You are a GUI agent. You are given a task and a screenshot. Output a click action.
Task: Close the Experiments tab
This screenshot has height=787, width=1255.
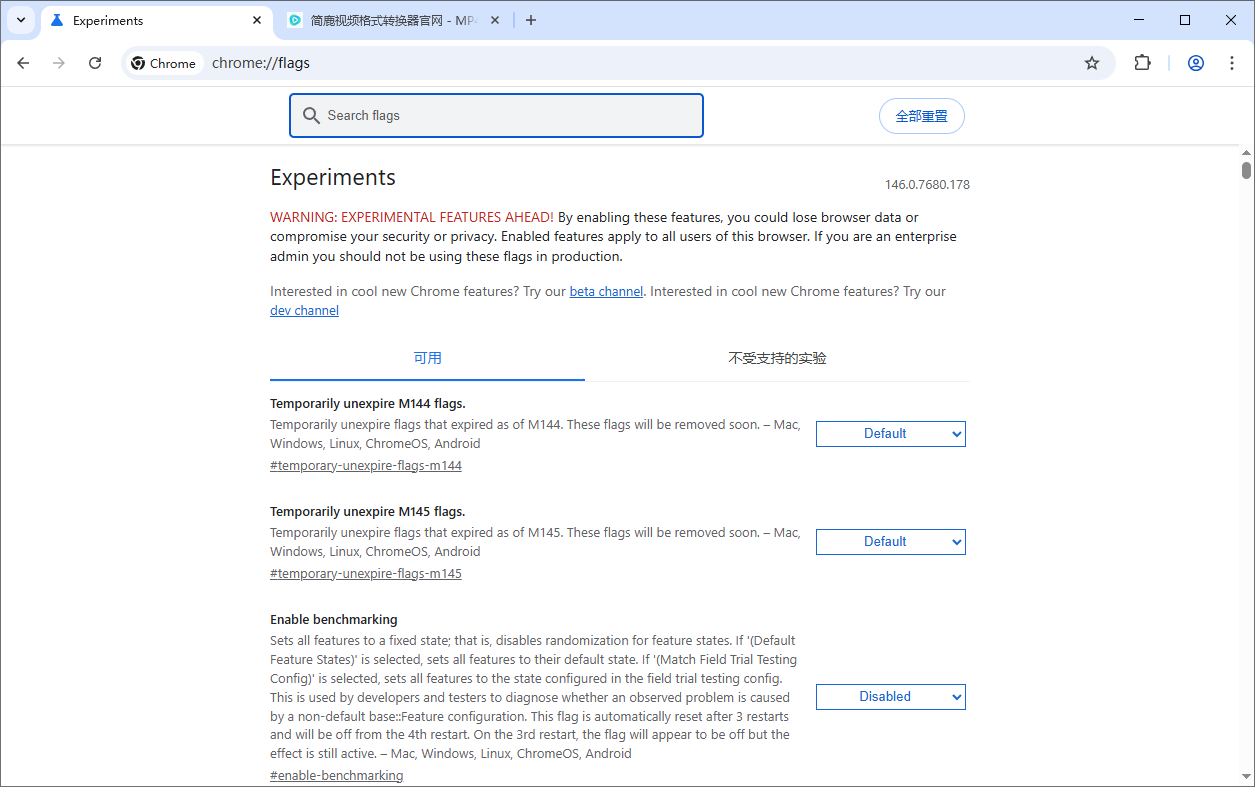[257, 20]
